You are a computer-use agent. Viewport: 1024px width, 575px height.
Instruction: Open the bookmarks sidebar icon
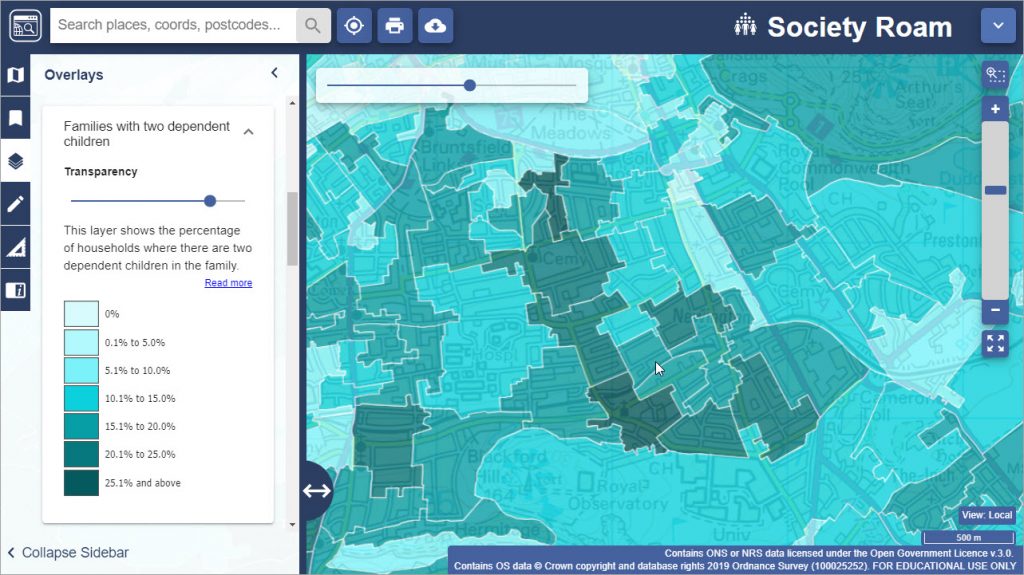15,118
